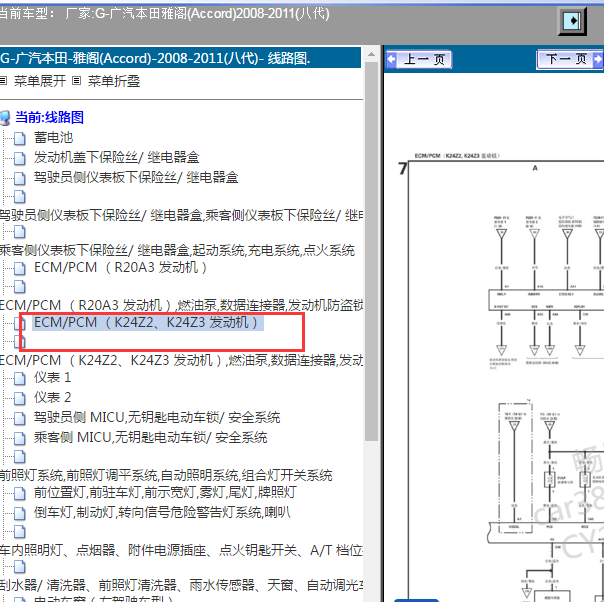This screenshot has height=602, width=604.
Task: Open ECM/PCM（R20A3 发动机）diagram
Action: coord(121,267)
